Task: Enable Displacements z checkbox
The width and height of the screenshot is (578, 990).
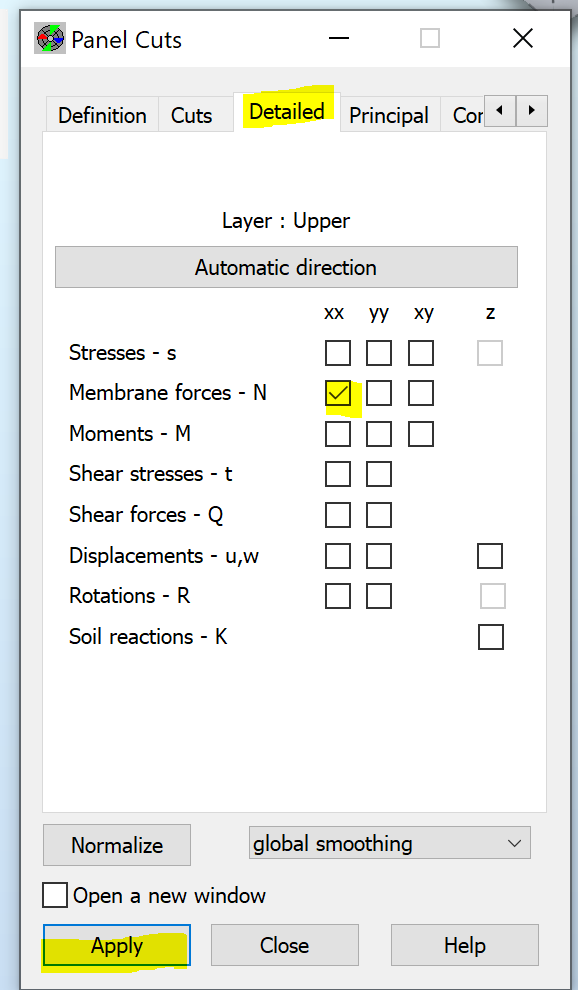Action: pos(490,556)
